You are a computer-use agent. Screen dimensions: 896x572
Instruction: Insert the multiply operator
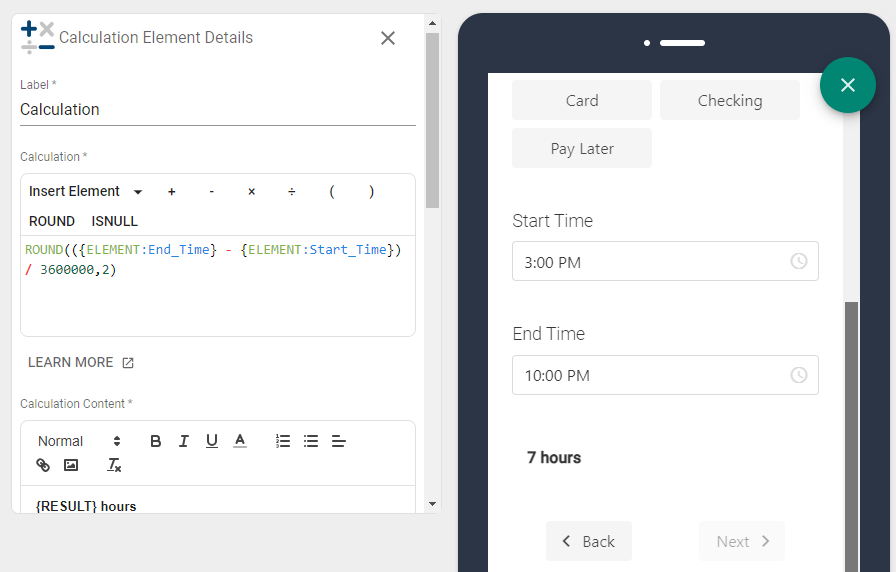(251, 192)
